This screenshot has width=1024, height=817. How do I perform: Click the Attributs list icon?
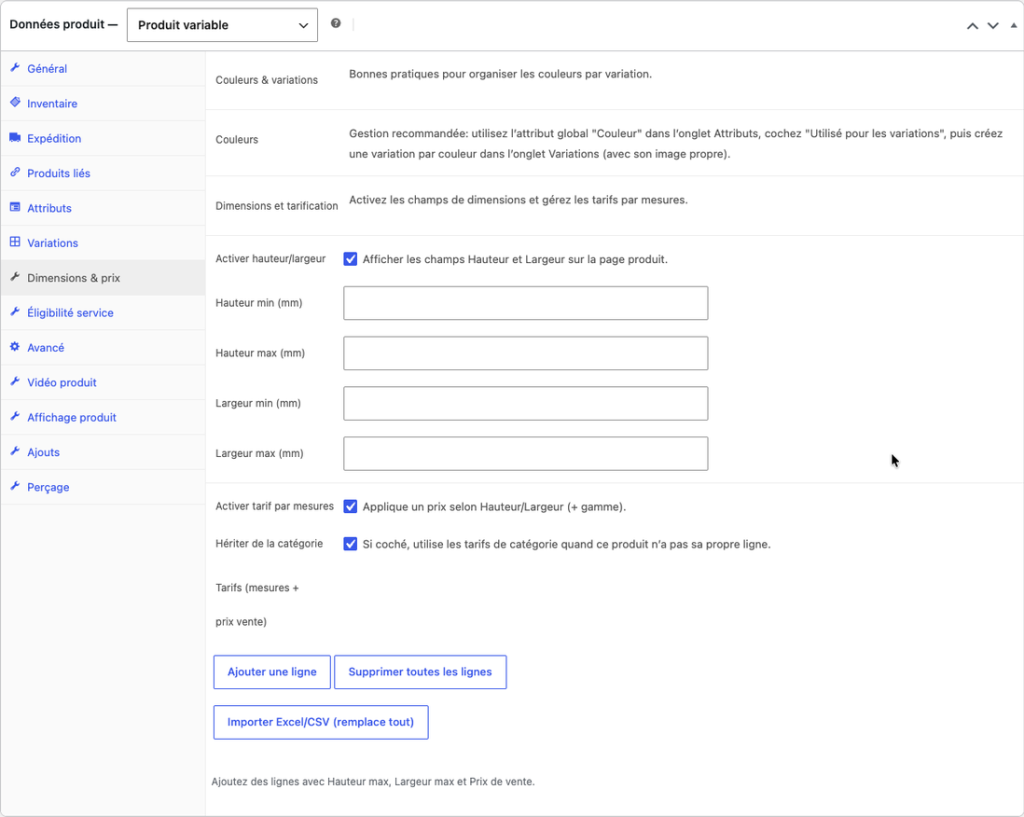(x=15, y=207)
